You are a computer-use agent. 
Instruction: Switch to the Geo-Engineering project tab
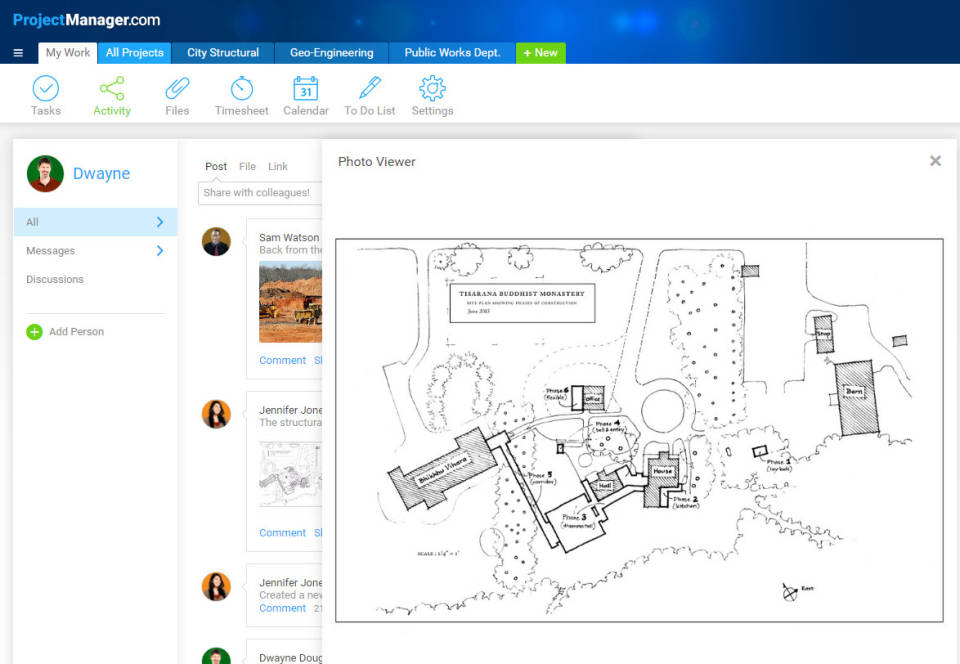point(330,52)
